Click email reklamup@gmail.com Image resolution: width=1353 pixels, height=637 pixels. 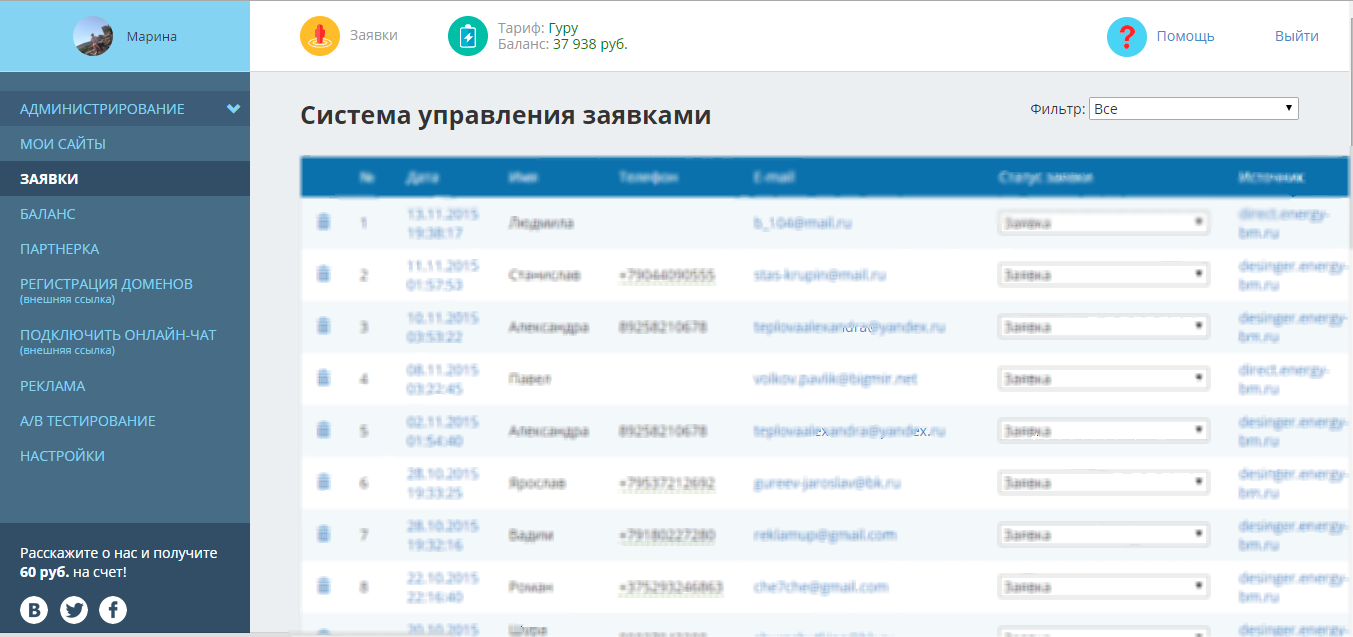tap(825, 535)
